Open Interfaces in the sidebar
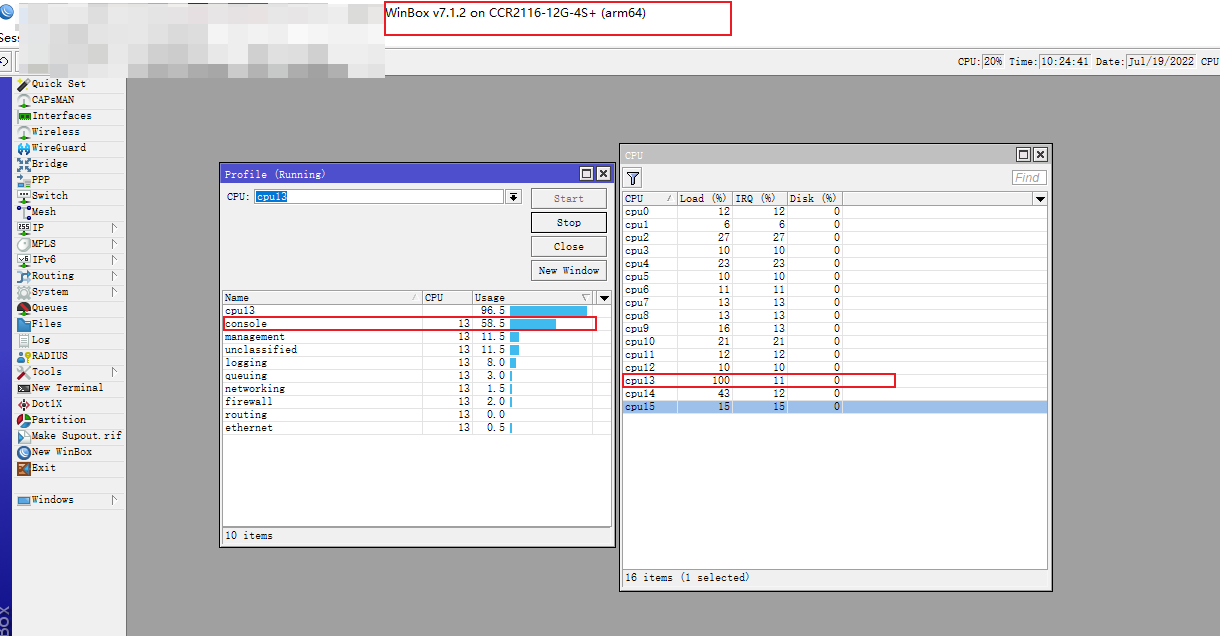The width and height of the screenshot is (1220, 636). coord(61,116)
